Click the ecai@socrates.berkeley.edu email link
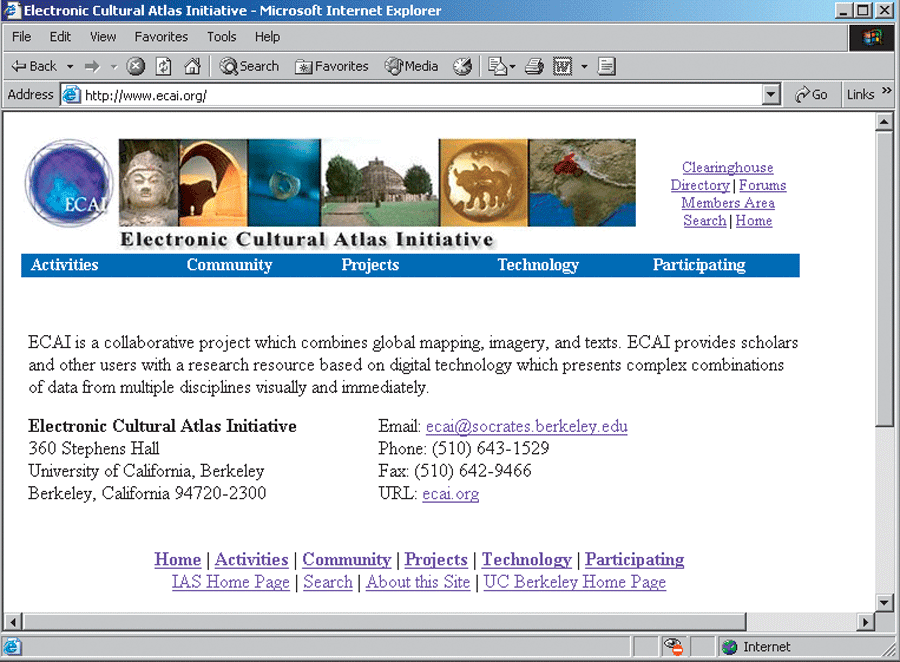 (526, 427)
